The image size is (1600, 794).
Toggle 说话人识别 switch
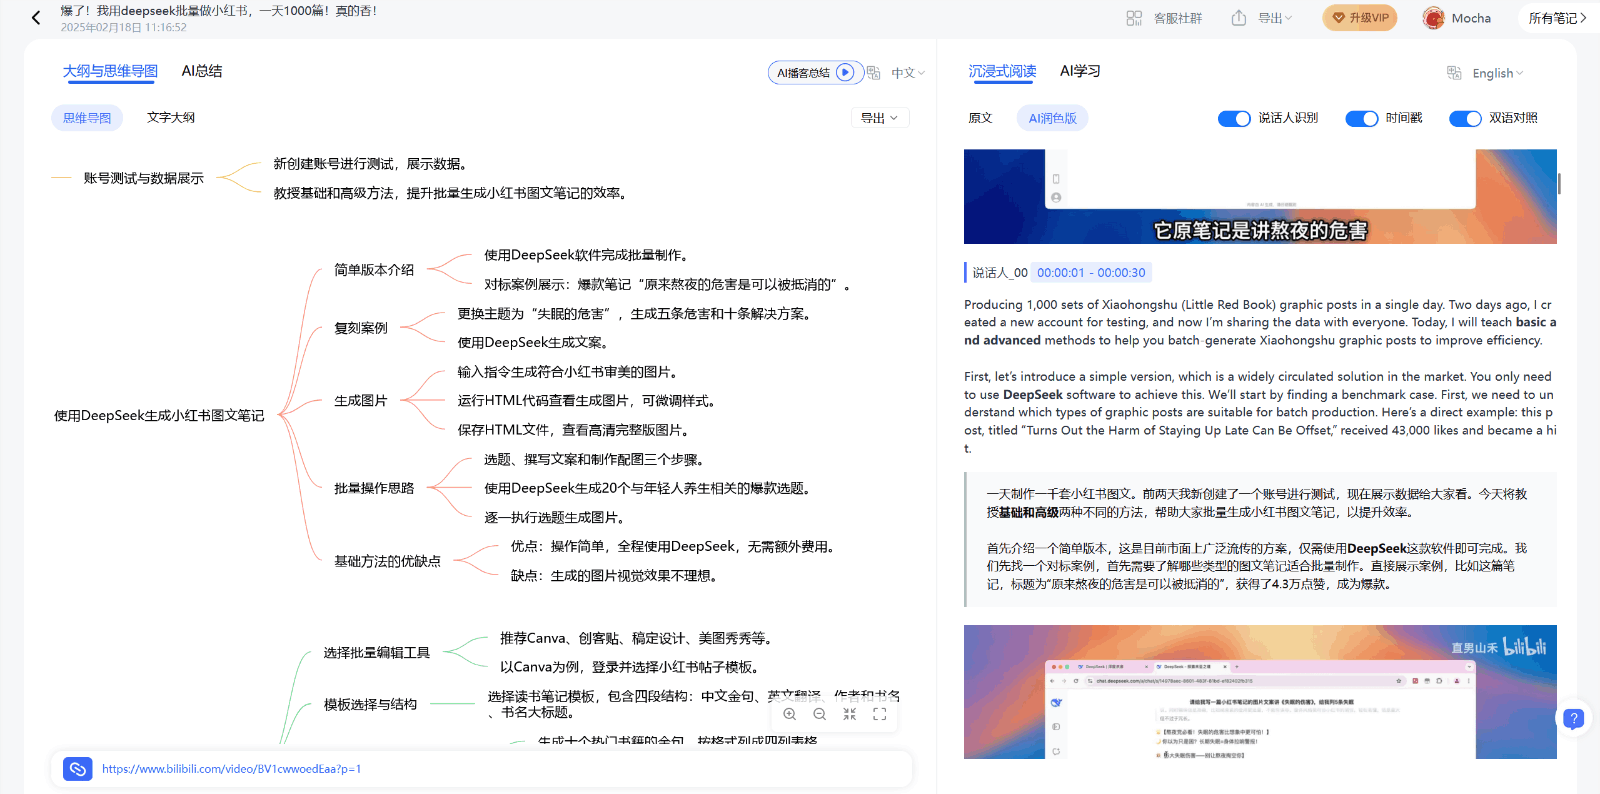1234,118
